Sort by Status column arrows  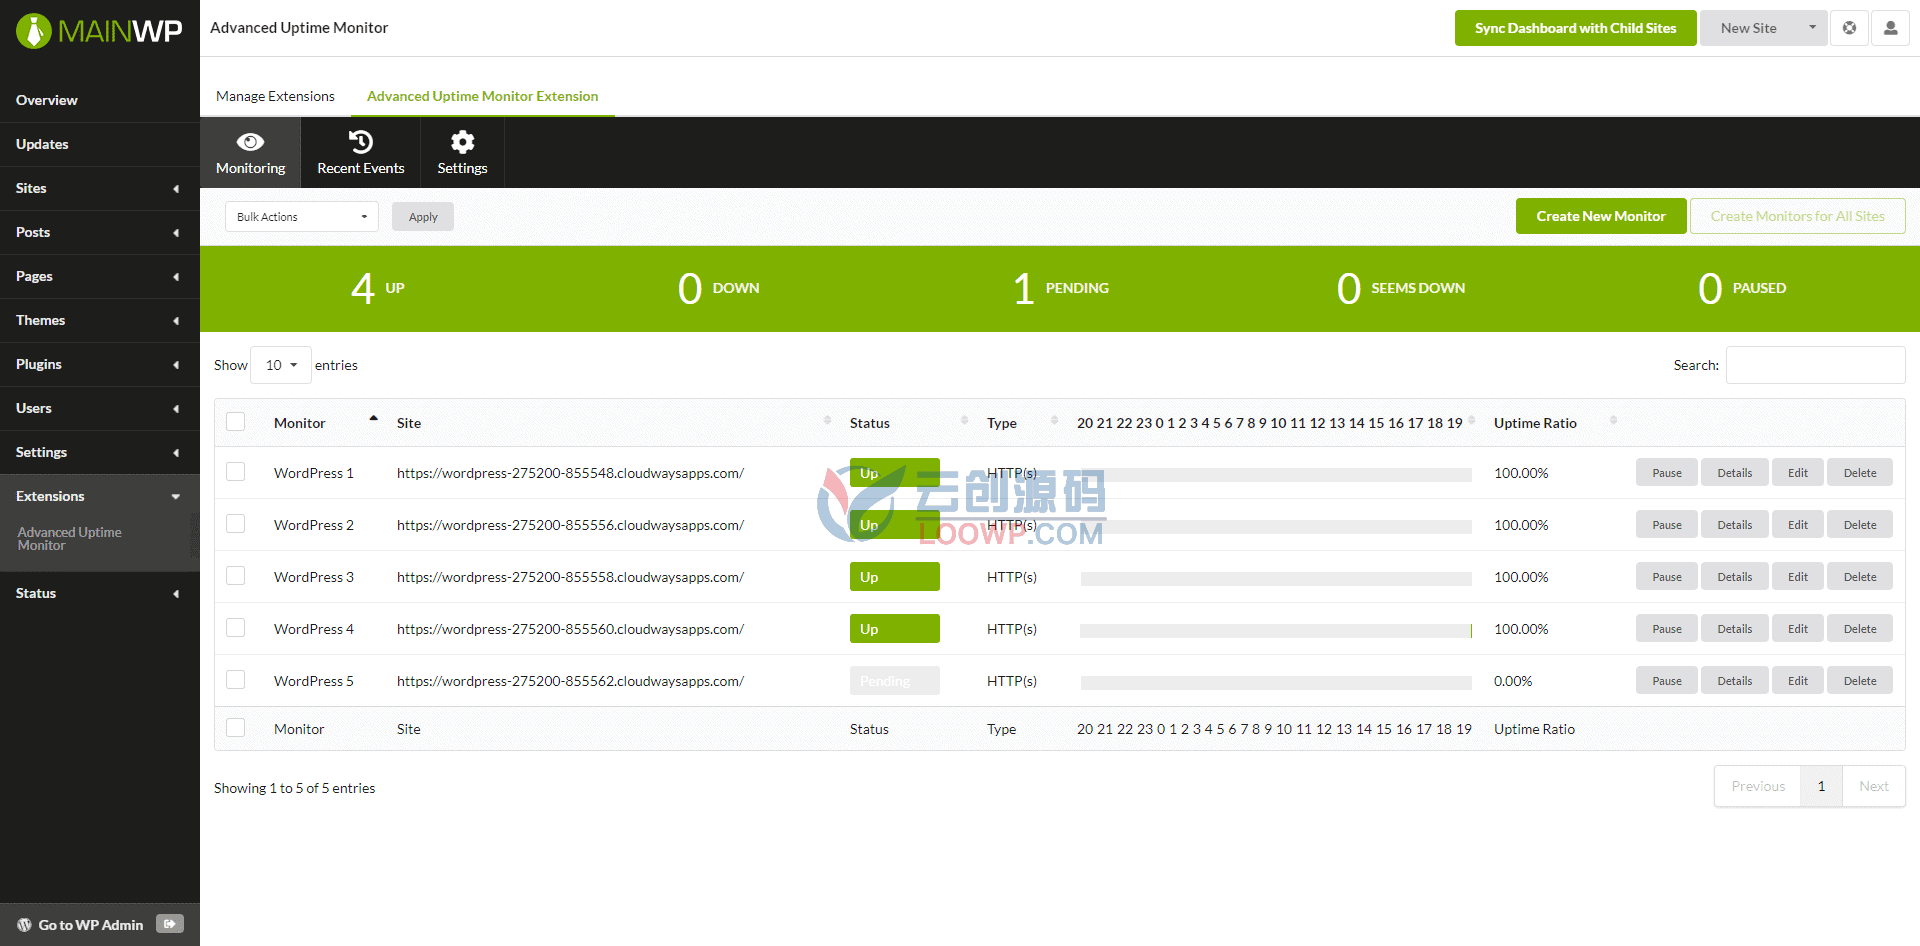pos(964,421)
